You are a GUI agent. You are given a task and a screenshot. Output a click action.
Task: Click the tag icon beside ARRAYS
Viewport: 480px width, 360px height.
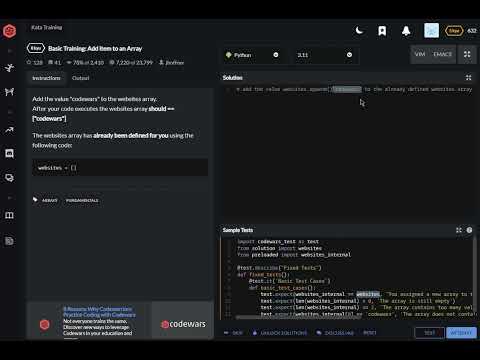[x=35, y=200]
